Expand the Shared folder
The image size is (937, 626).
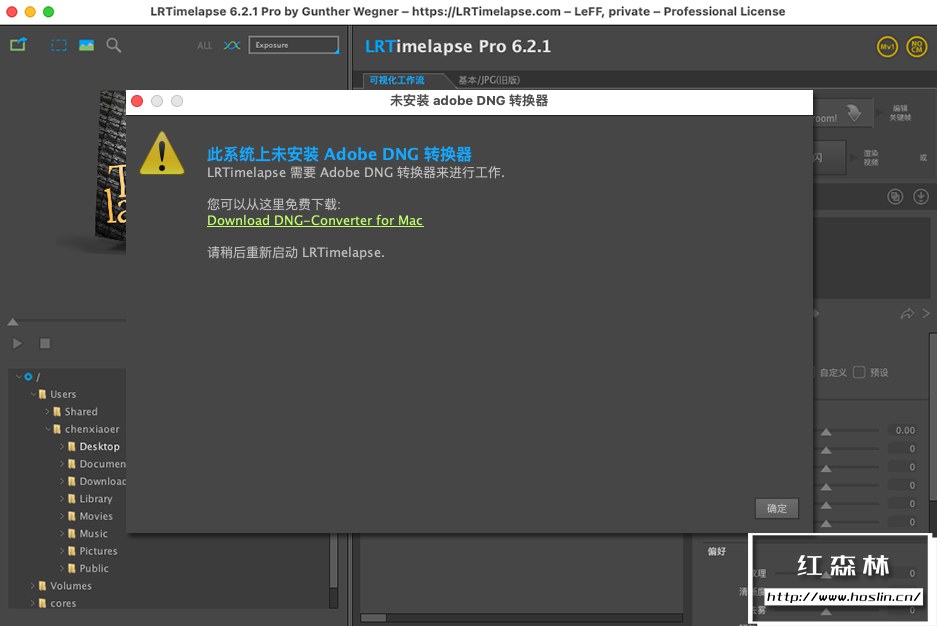(x=48, y=412)
